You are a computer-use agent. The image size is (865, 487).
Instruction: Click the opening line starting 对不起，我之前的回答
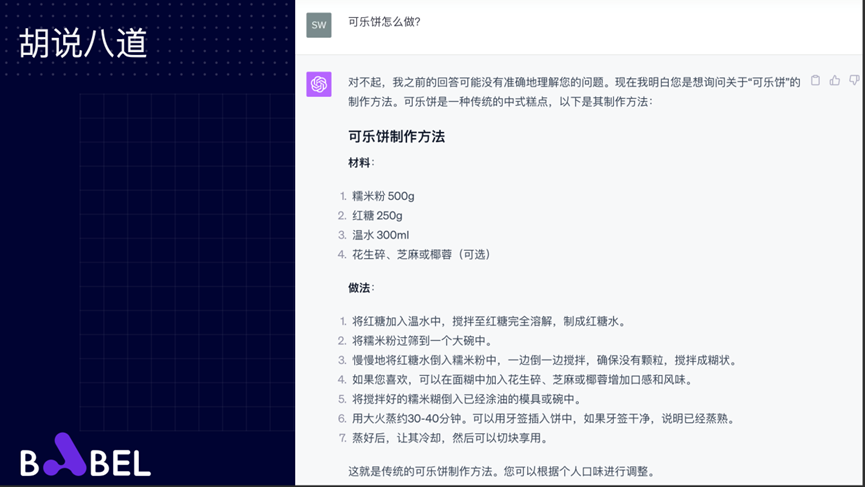pos(574,82)
